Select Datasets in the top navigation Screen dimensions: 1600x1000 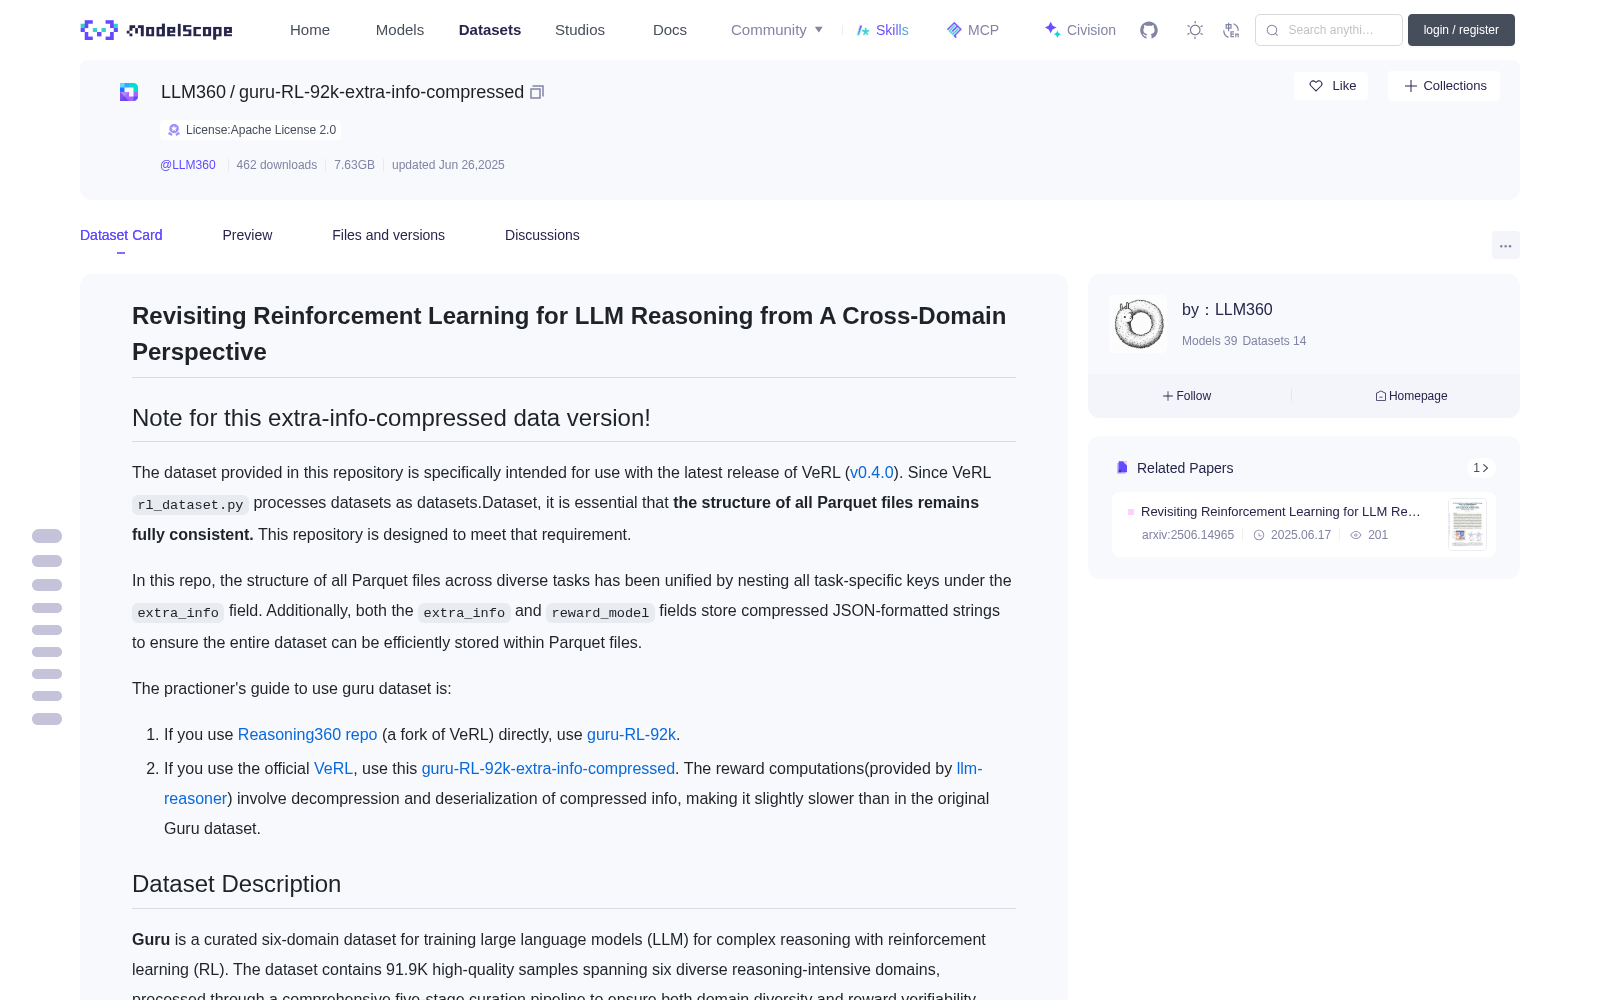(x=490, y=30)
